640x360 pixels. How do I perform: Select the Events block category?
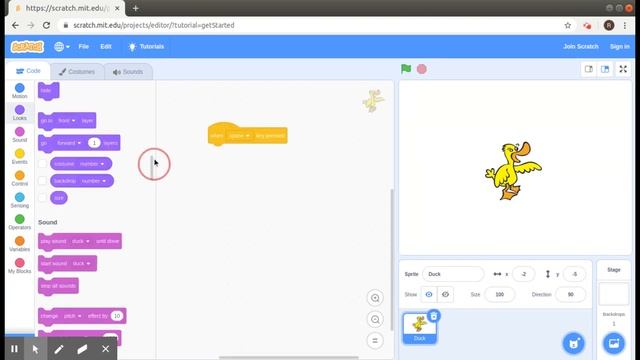(20, 157)
